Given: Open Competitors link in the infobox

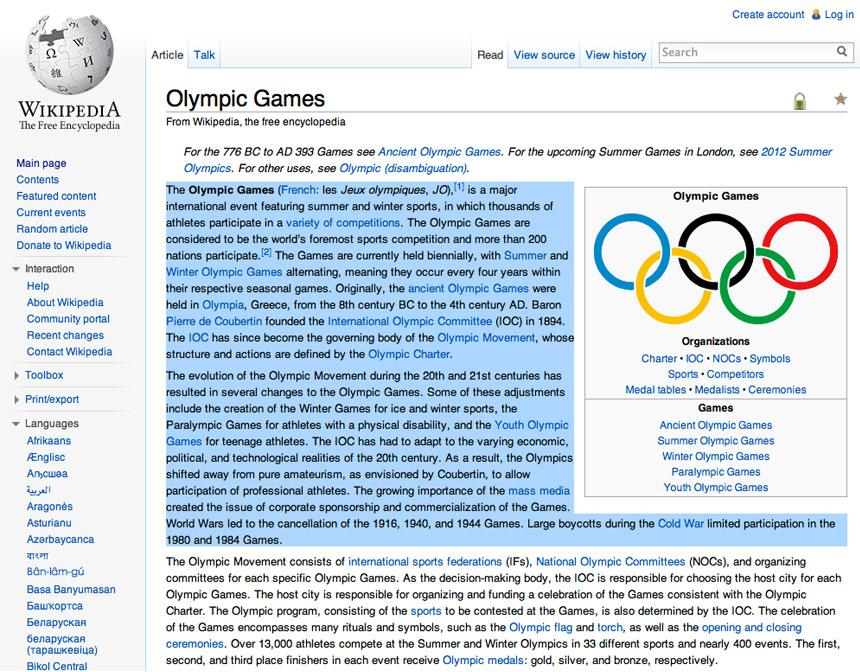Looking at the screenshot, I should pos(735,374).
